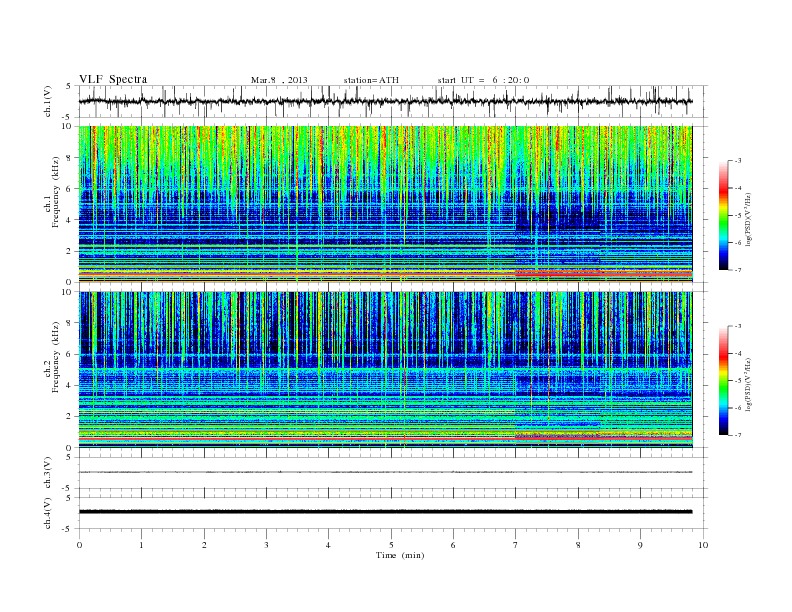792x612 pixels.
Task: Click time axis tick label '2'
Action: tap(204, 545)
